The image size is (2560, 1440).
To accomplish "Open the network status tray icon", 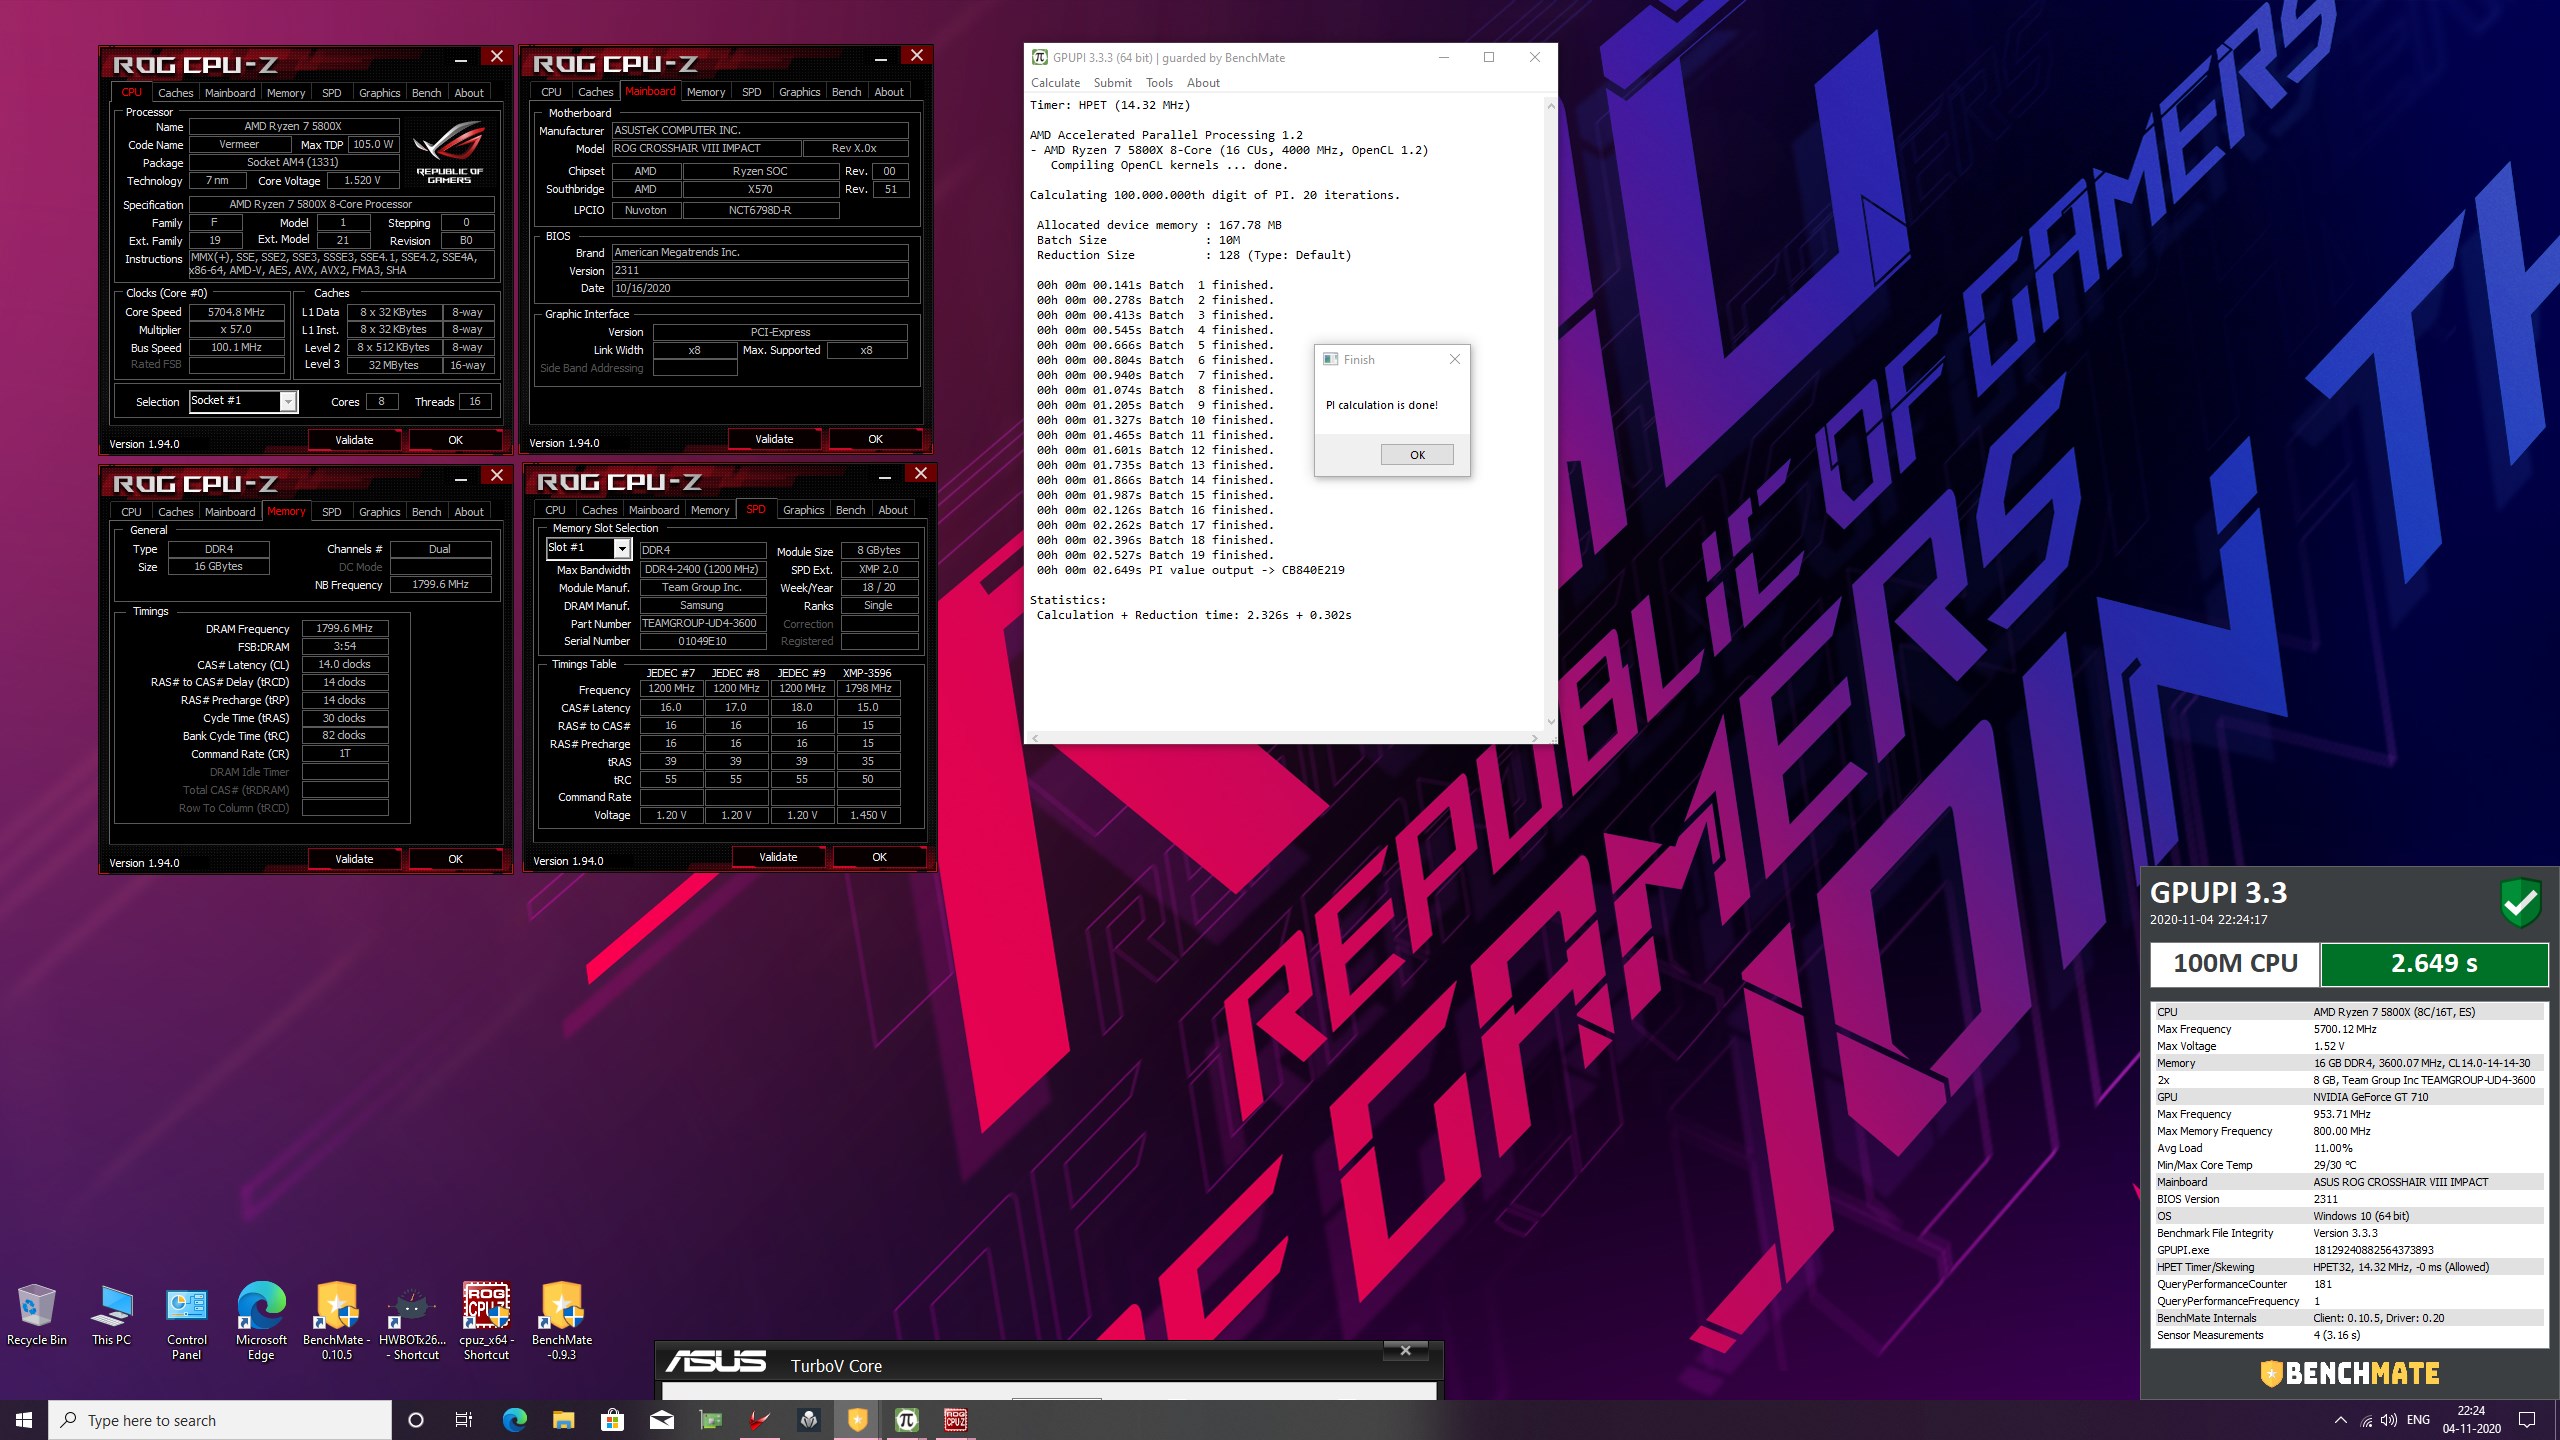I will pyautogui.click(x=2366, y=1420).
